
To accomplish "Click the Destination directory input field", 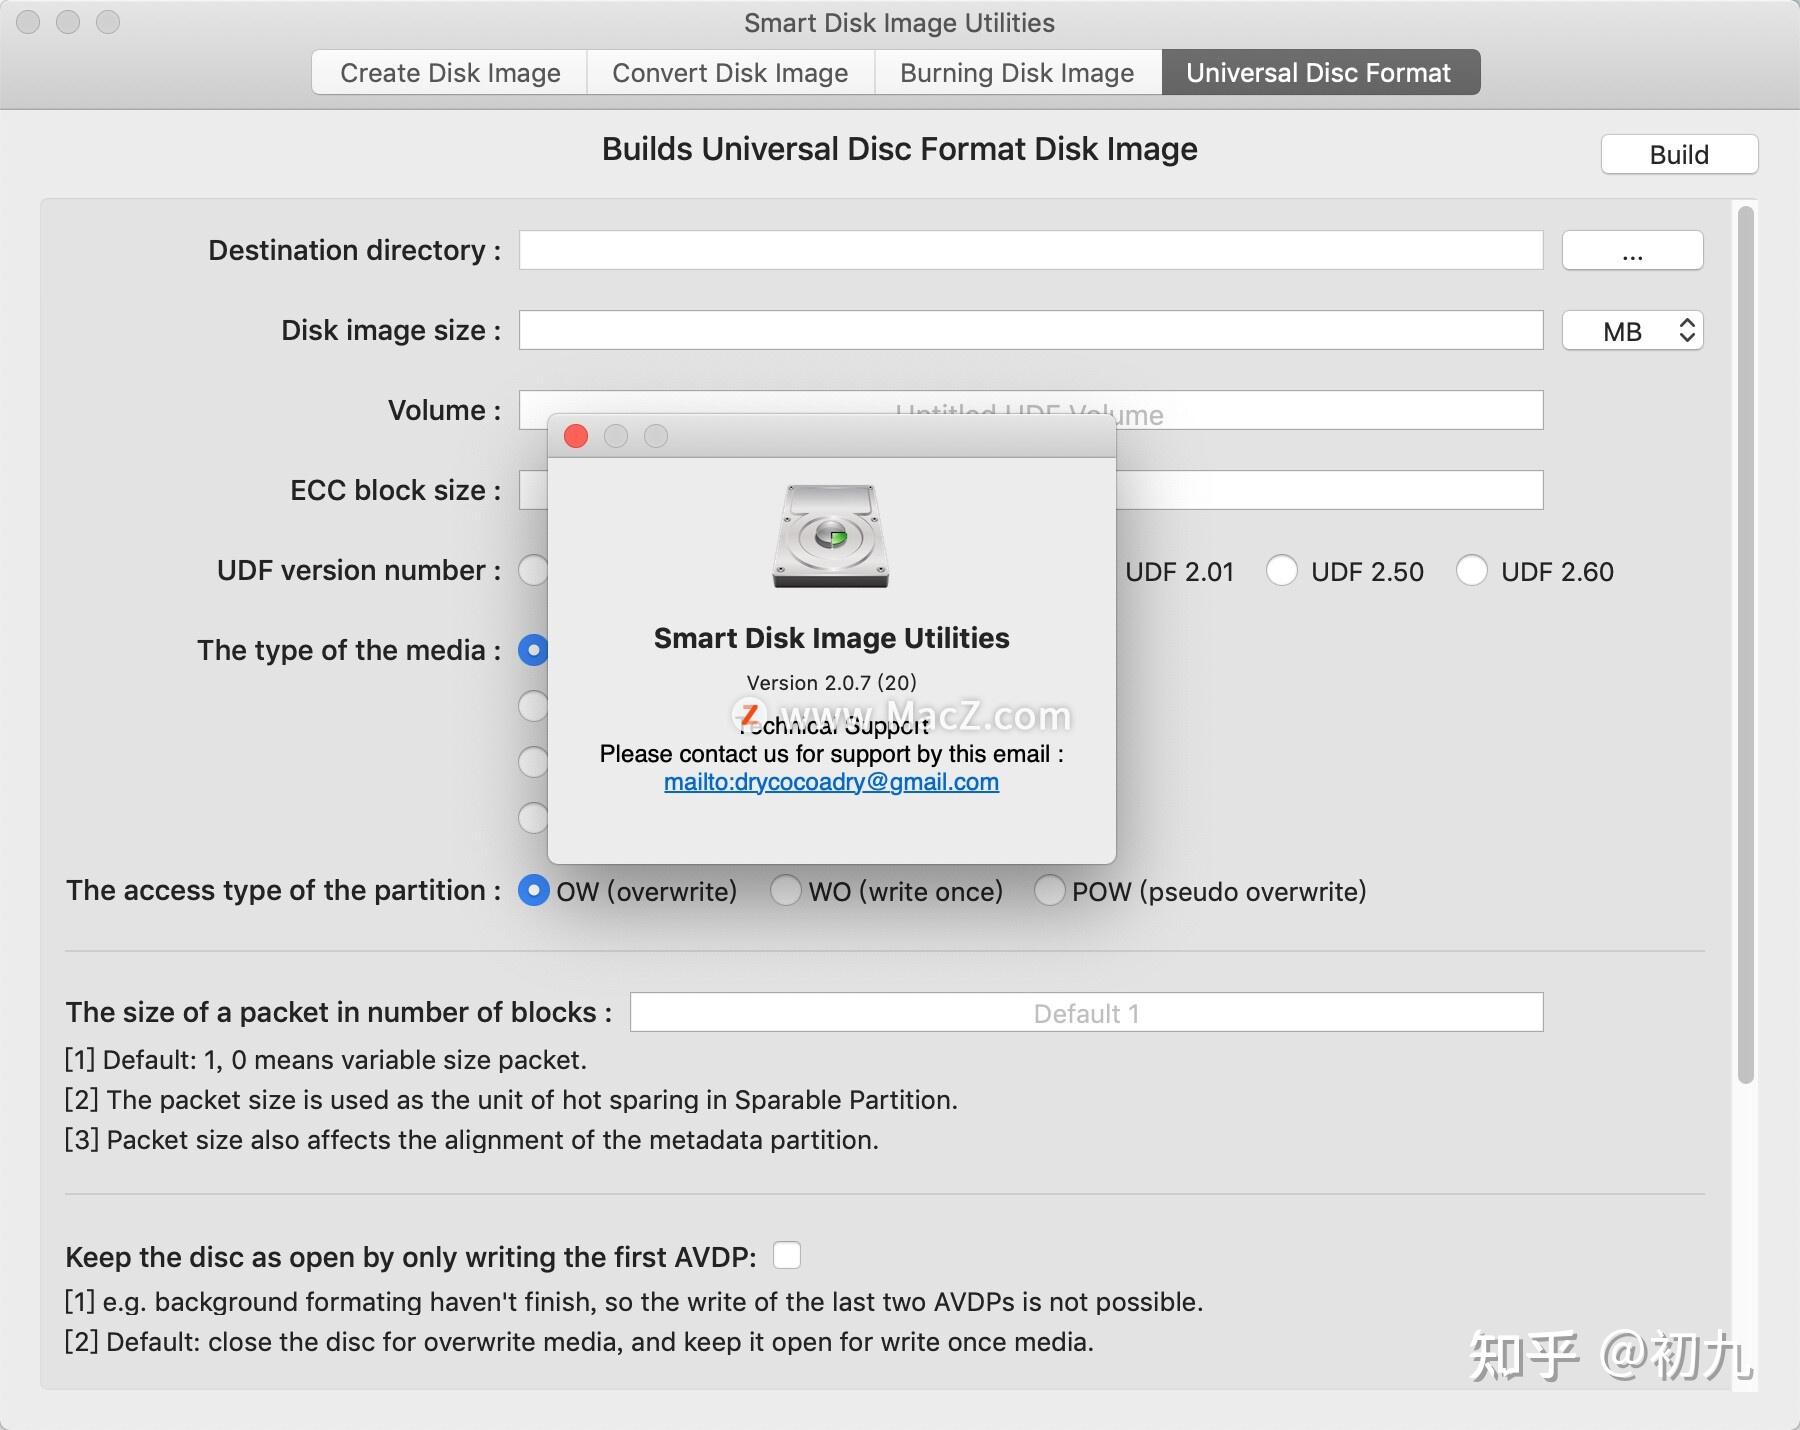I will (1028, 250).
